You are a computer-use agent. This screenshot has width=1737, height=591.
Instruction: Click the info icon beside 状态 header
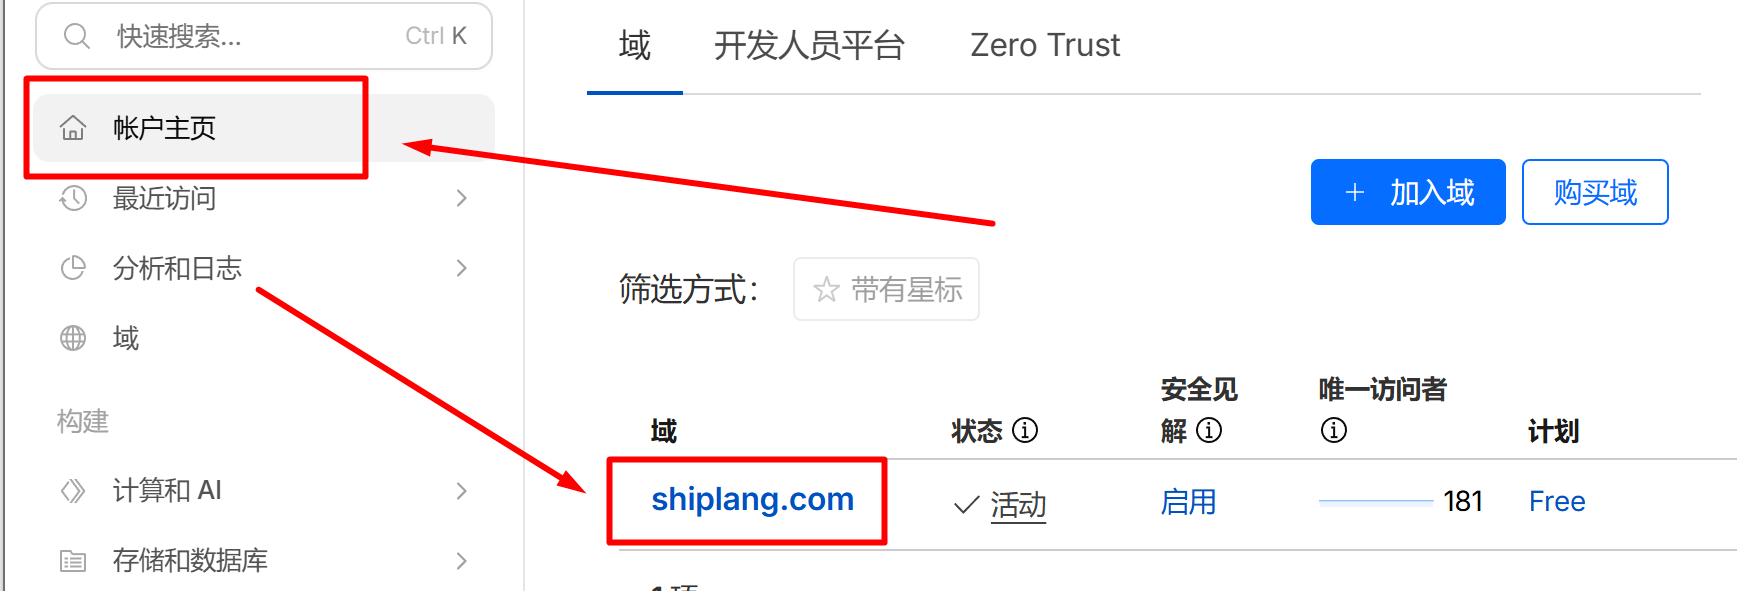[x=1025, y=430]
